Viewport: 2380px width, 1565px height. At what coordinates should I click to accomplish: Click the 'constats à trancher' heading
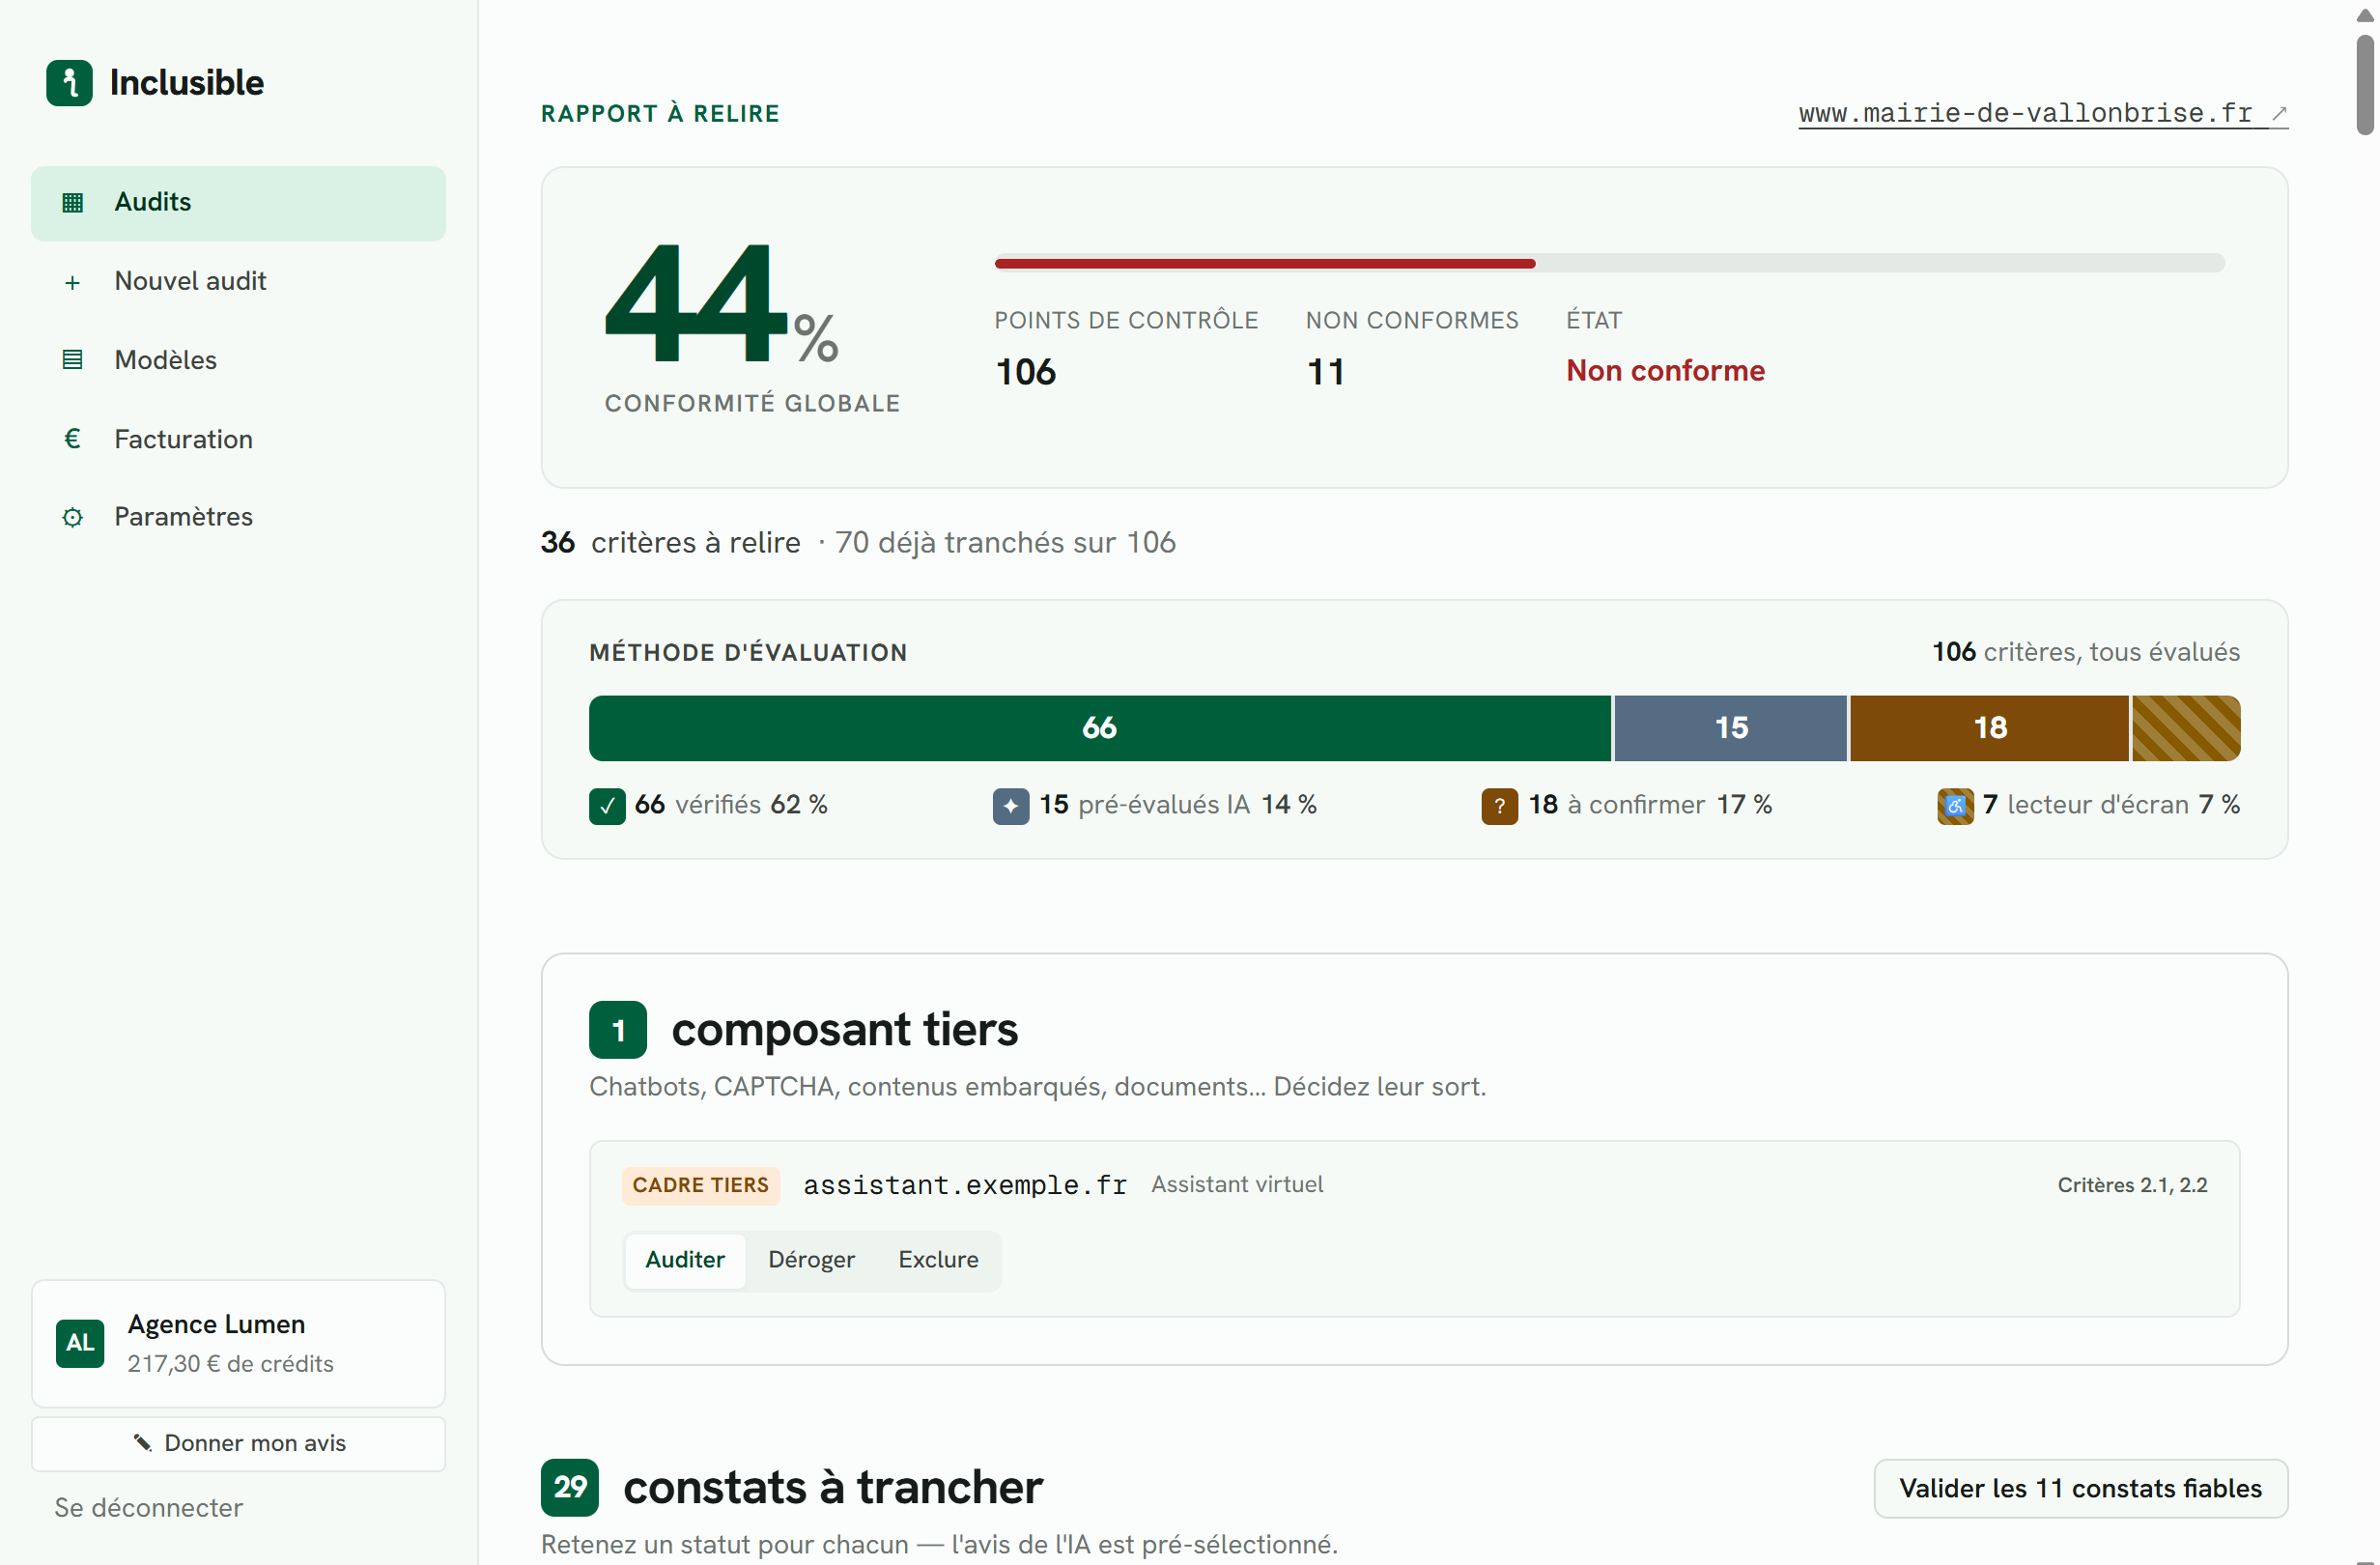[833, 1488]
